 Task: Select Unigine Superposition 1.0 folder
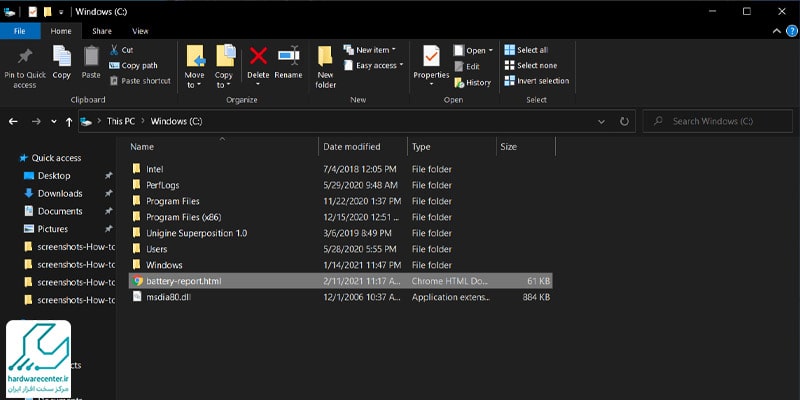[x=340, y=233]
